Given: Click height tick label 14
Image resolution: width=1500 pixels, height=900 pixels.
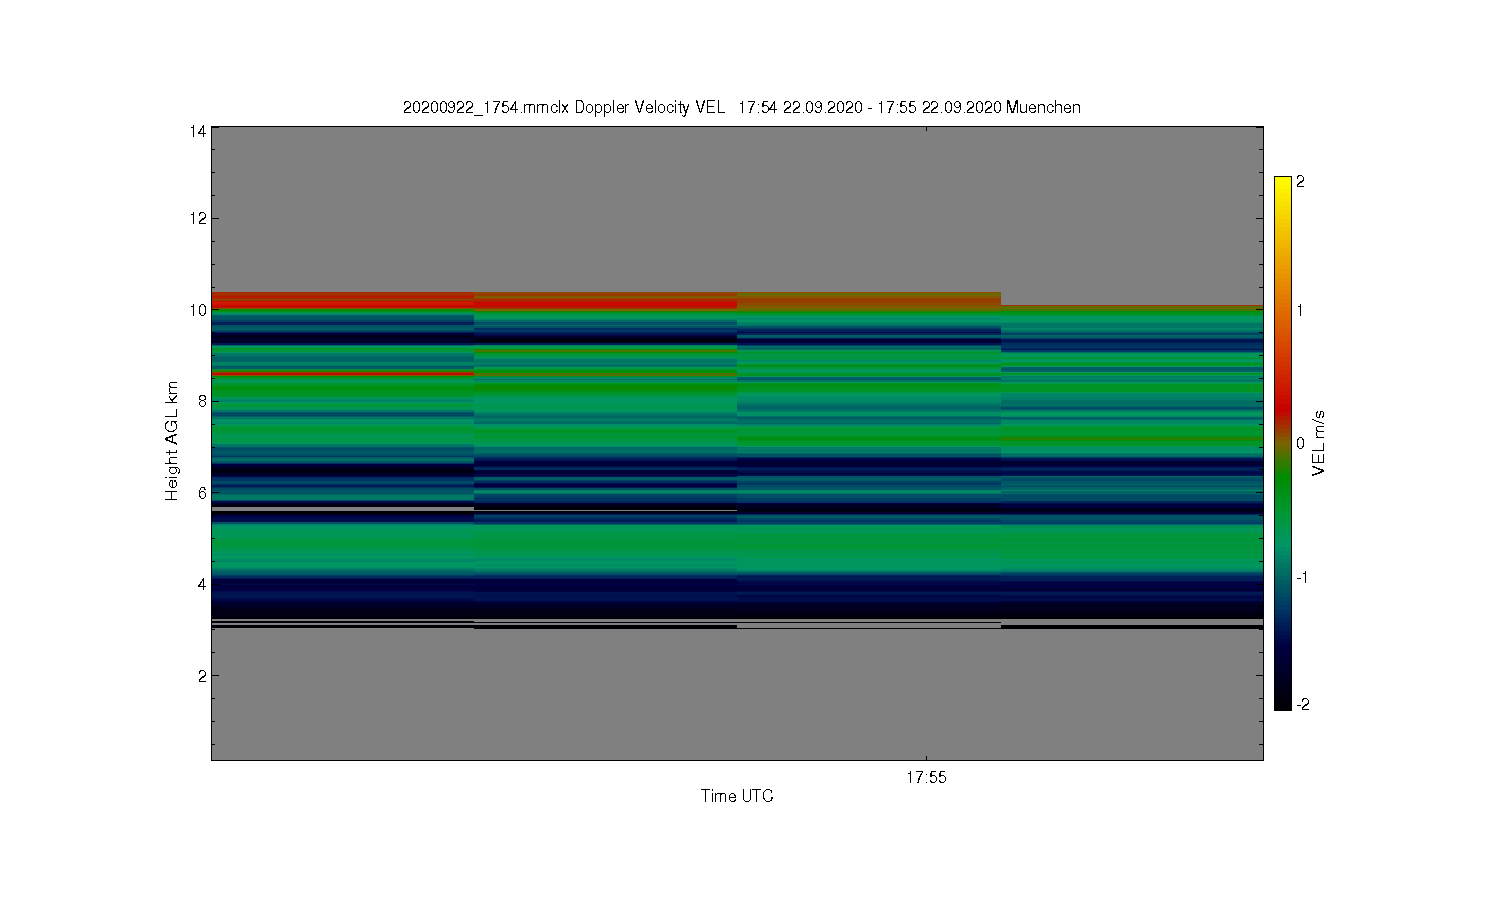Looking at the screenshot, I should [x=198, y=131].
